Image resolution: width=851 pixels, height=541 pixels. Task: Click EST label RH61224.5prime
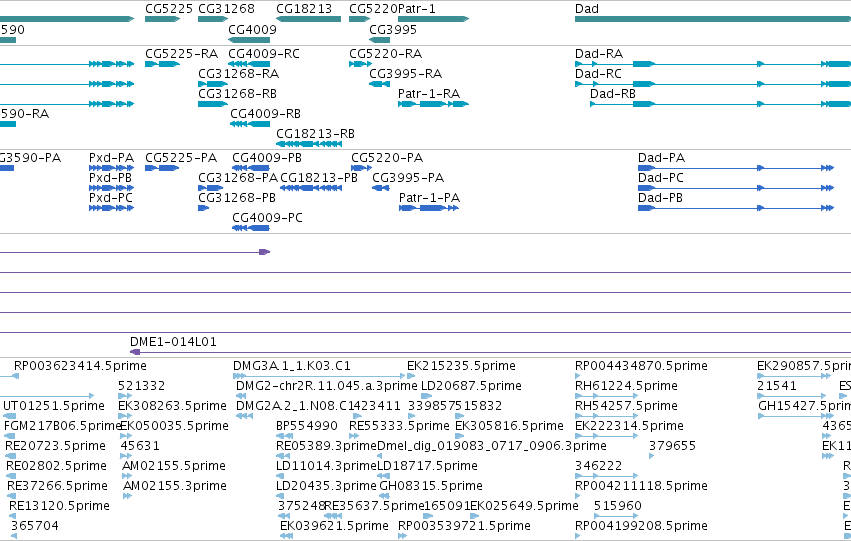[x=626, y=386]
